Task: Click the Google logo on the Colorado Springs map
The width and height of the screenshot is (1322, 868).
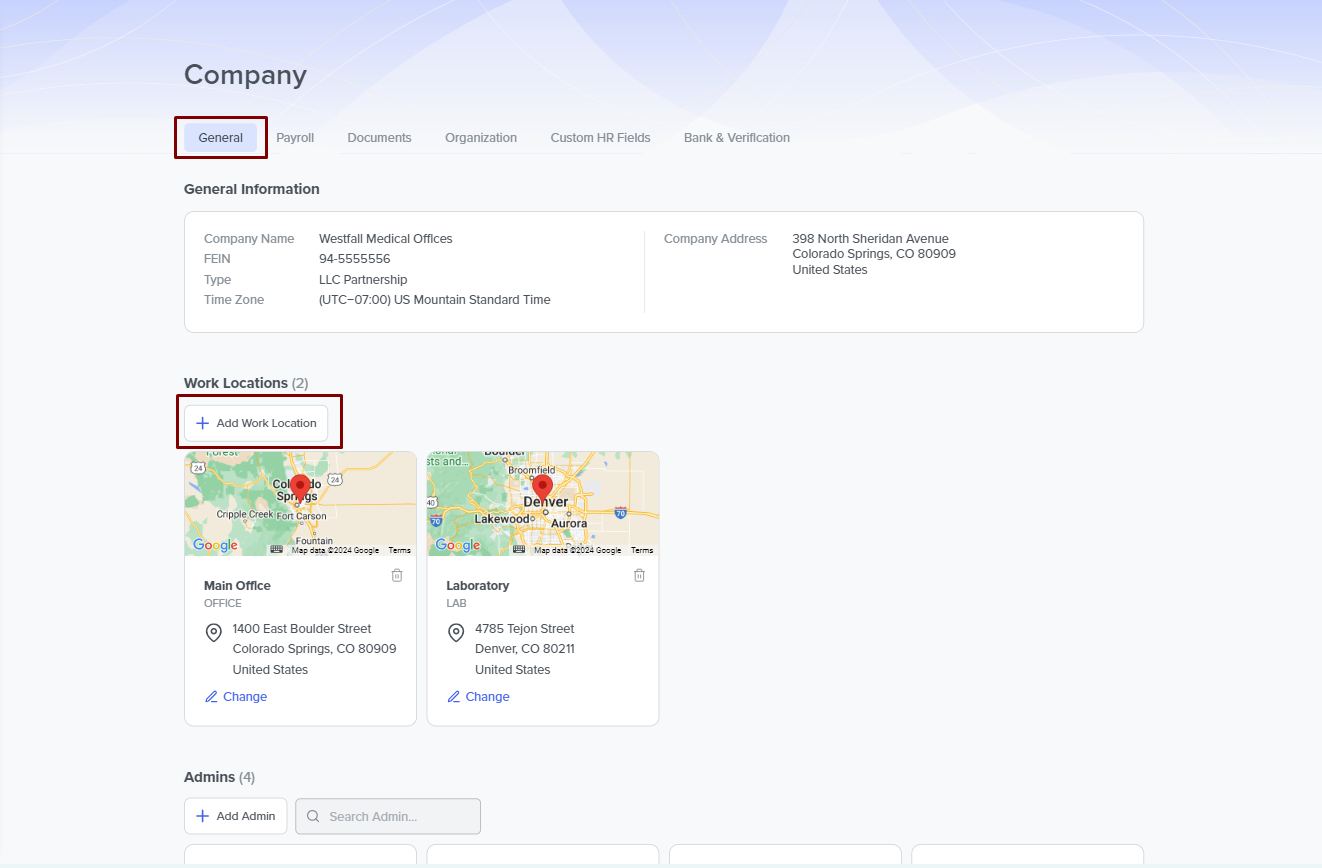Action: 215,545
